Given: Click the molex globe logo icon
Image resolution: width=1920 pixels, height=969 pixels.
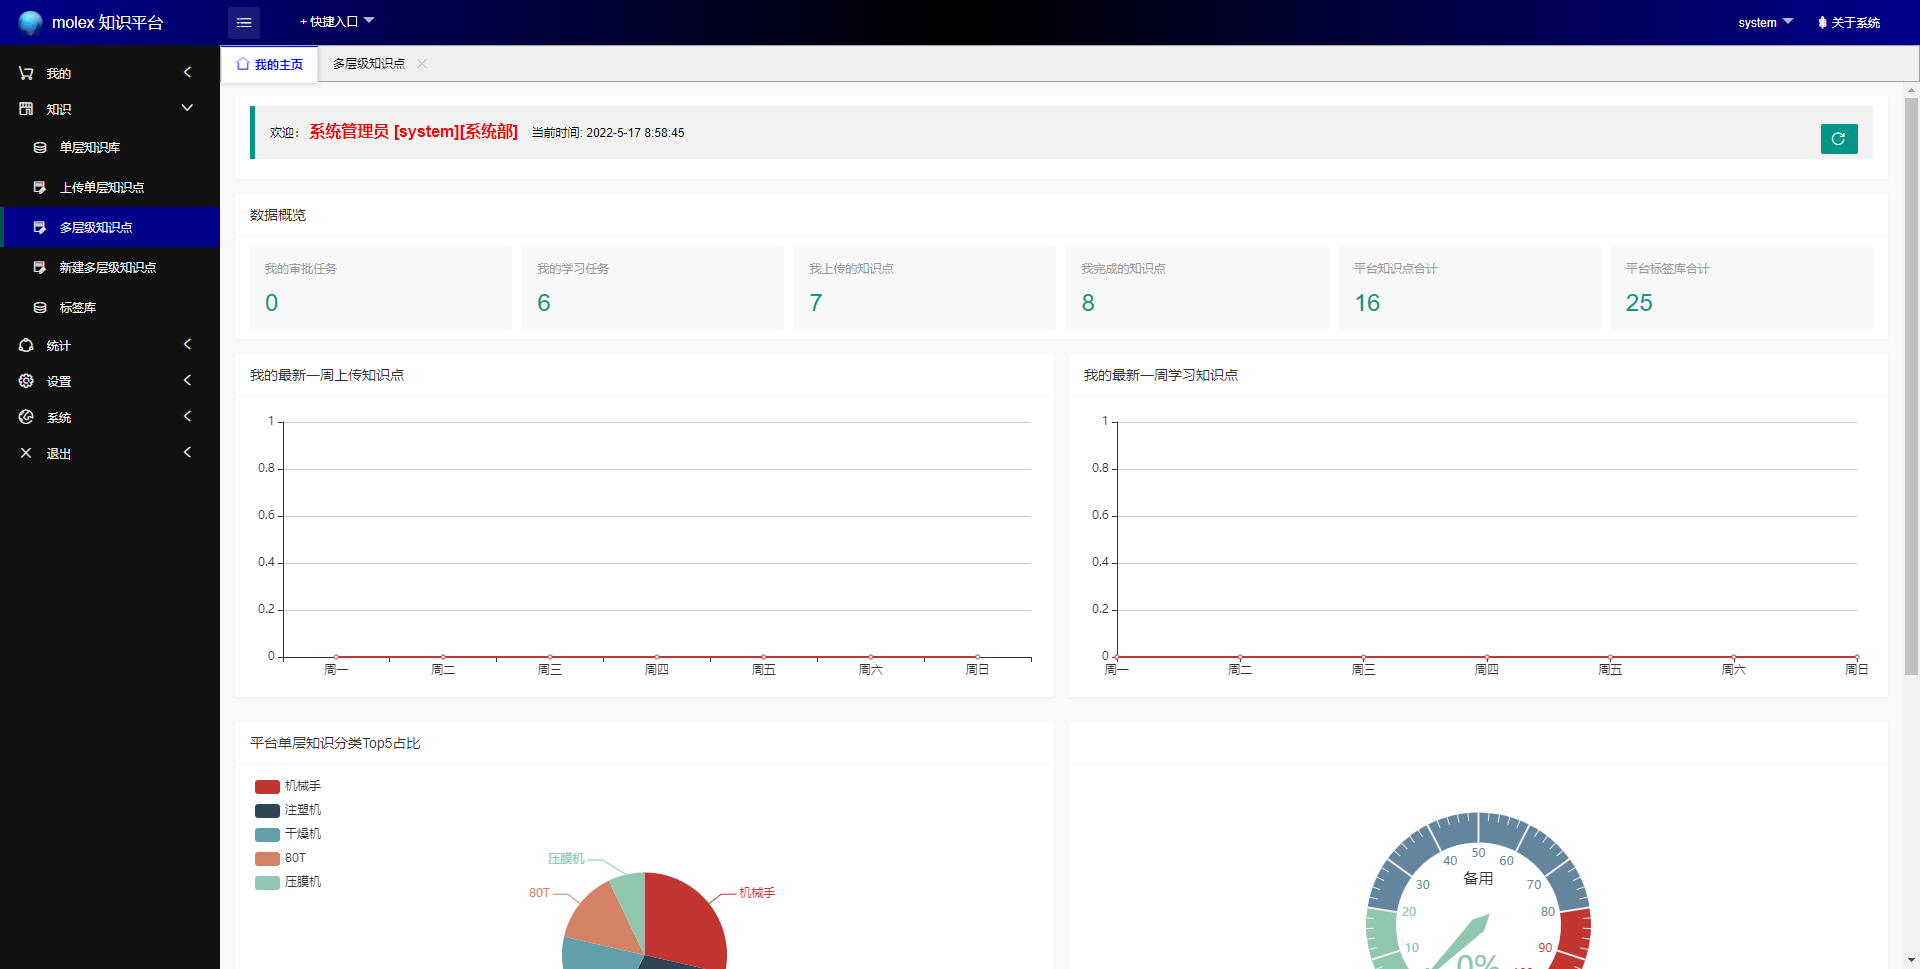Looking at the screenshot, I should pos(31,22).
